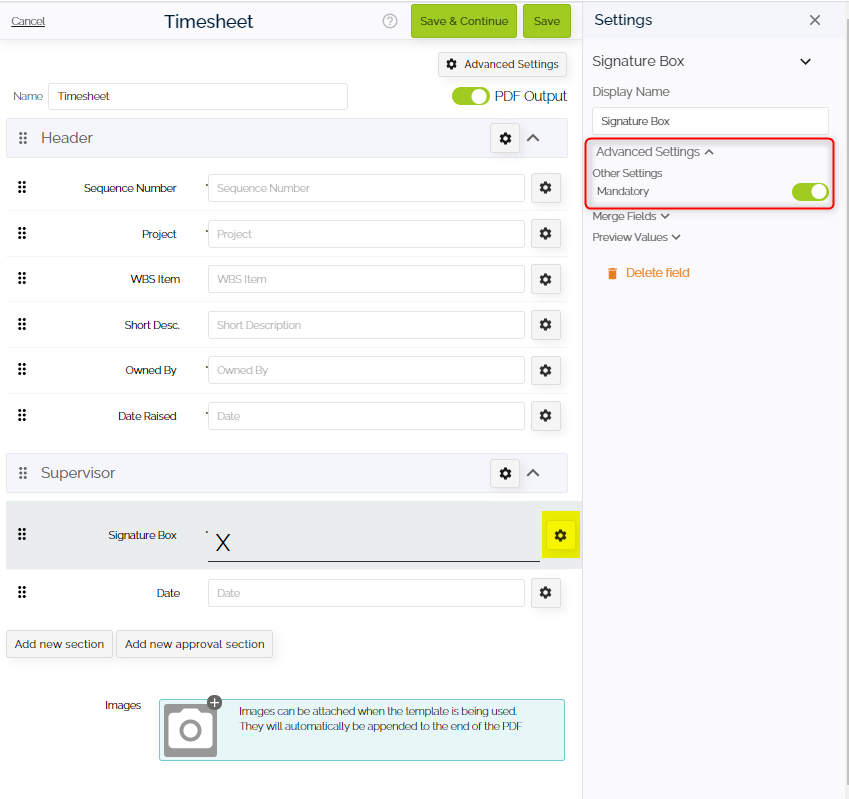Open Header section gear settings

tap(505, 138)
